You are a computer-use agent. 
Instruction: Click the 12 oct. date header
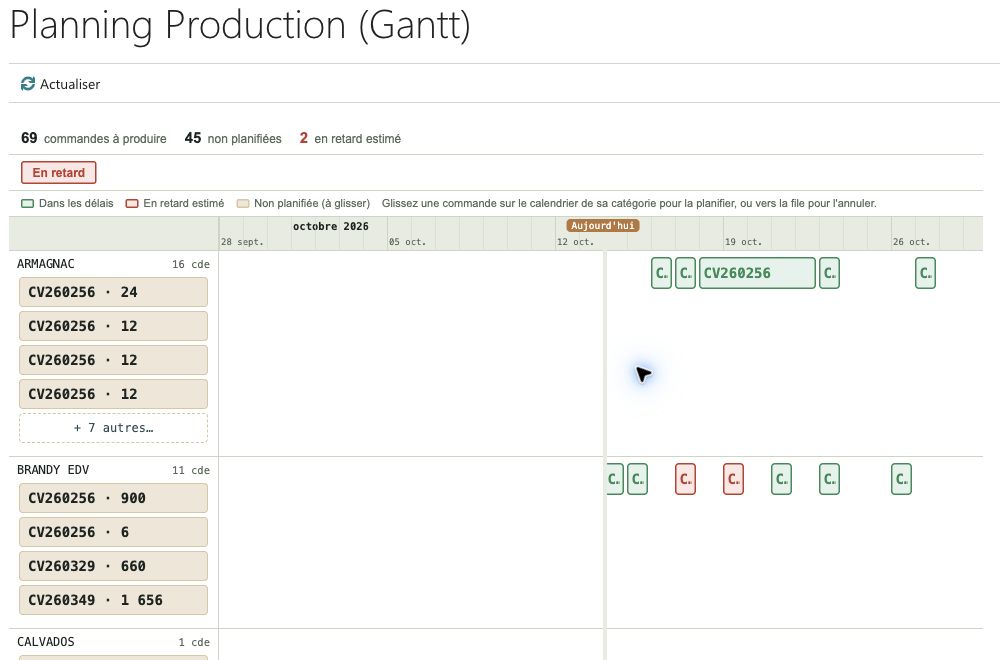(575, 242)
